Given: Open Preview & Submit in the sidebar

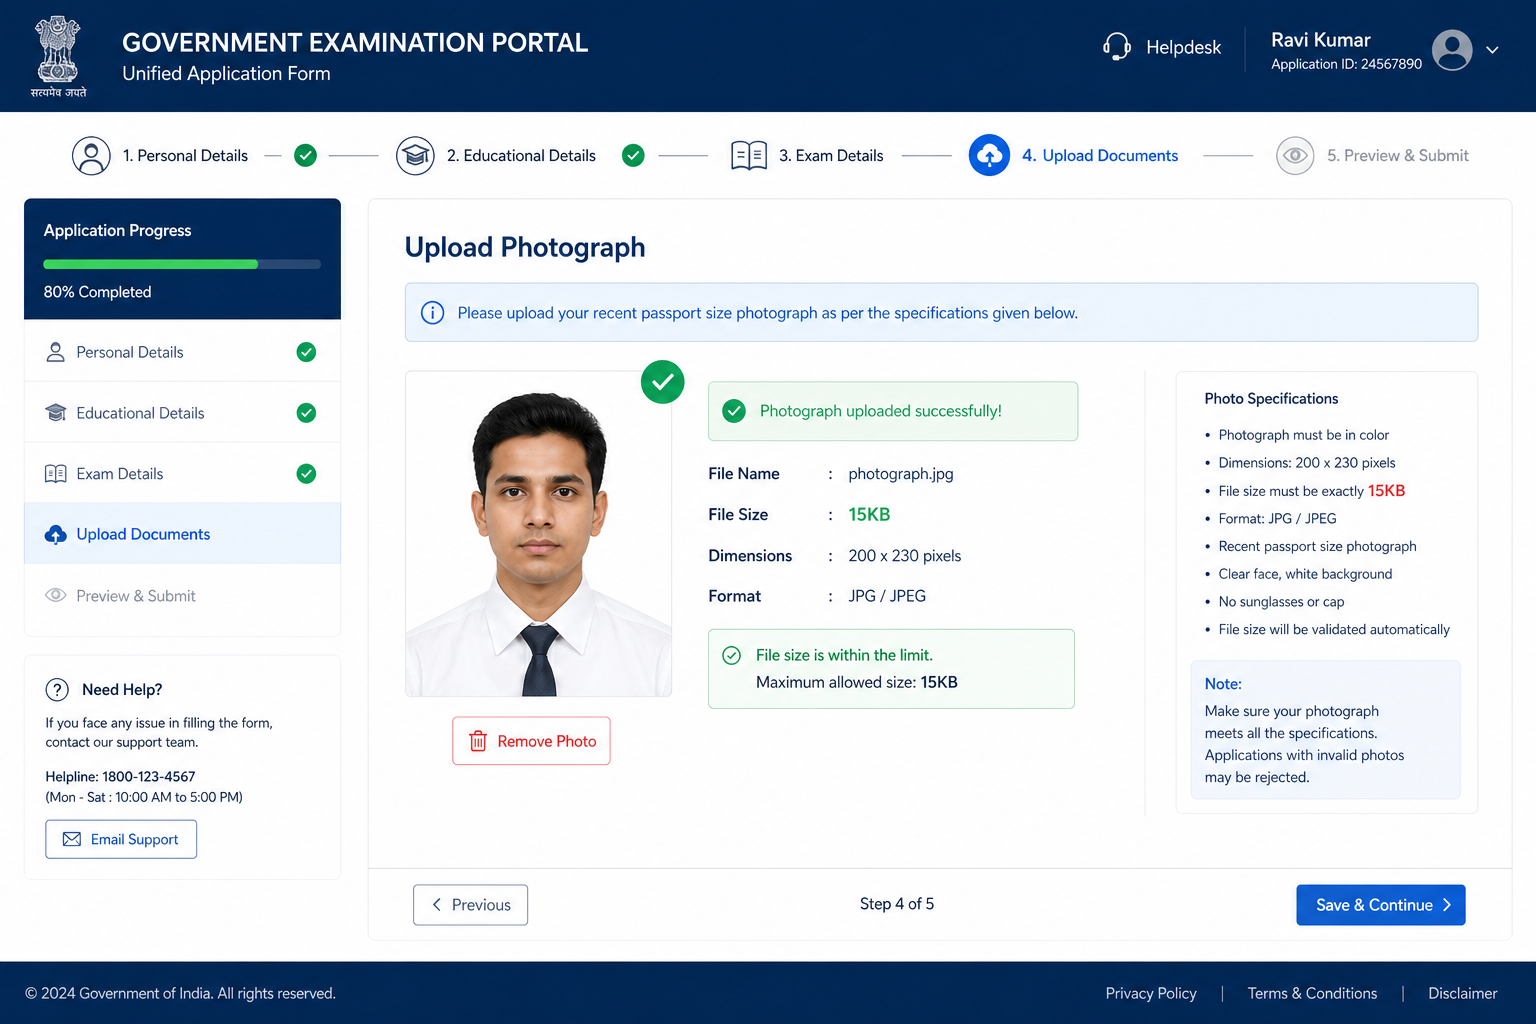Looking at the screenshot, I should (x=182, y=596).
